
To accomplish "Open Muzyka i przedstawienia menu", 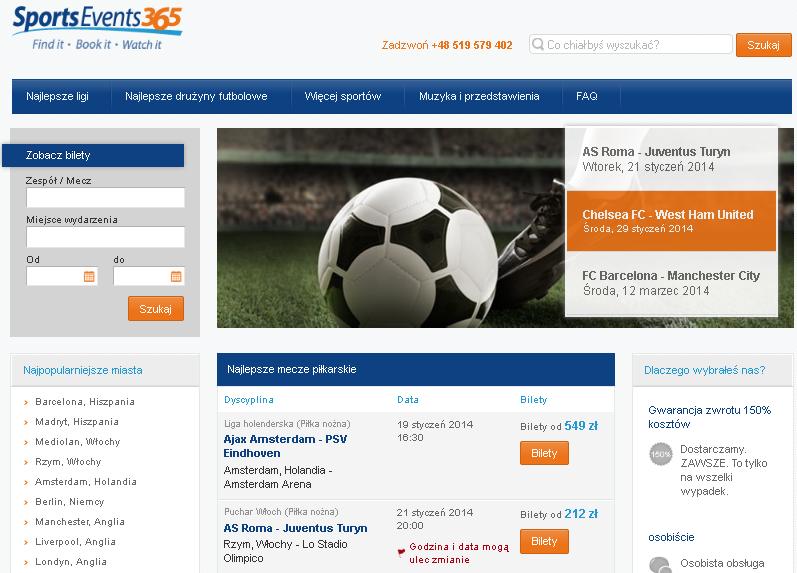I will point(479,96).
